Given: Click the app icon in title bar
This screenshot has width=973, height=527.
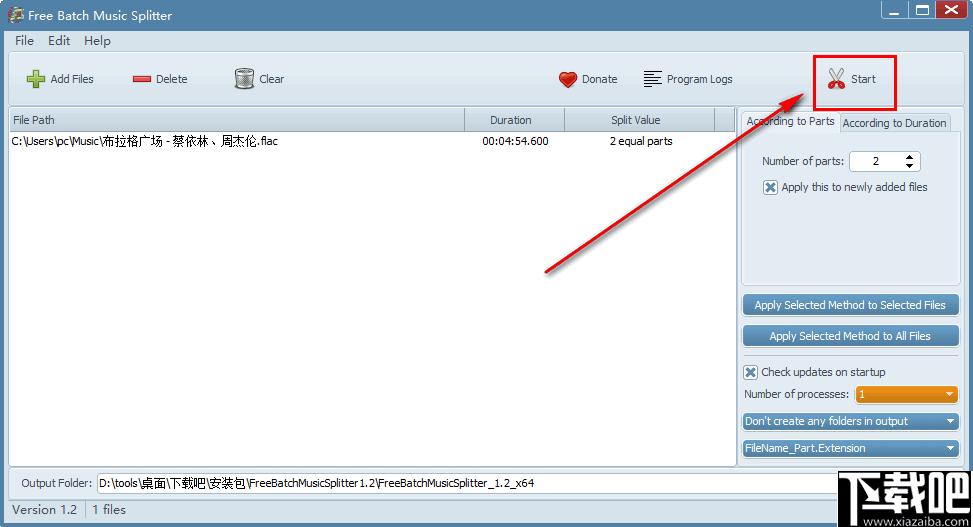Looking at the screenshot, I should pos(16,15).
